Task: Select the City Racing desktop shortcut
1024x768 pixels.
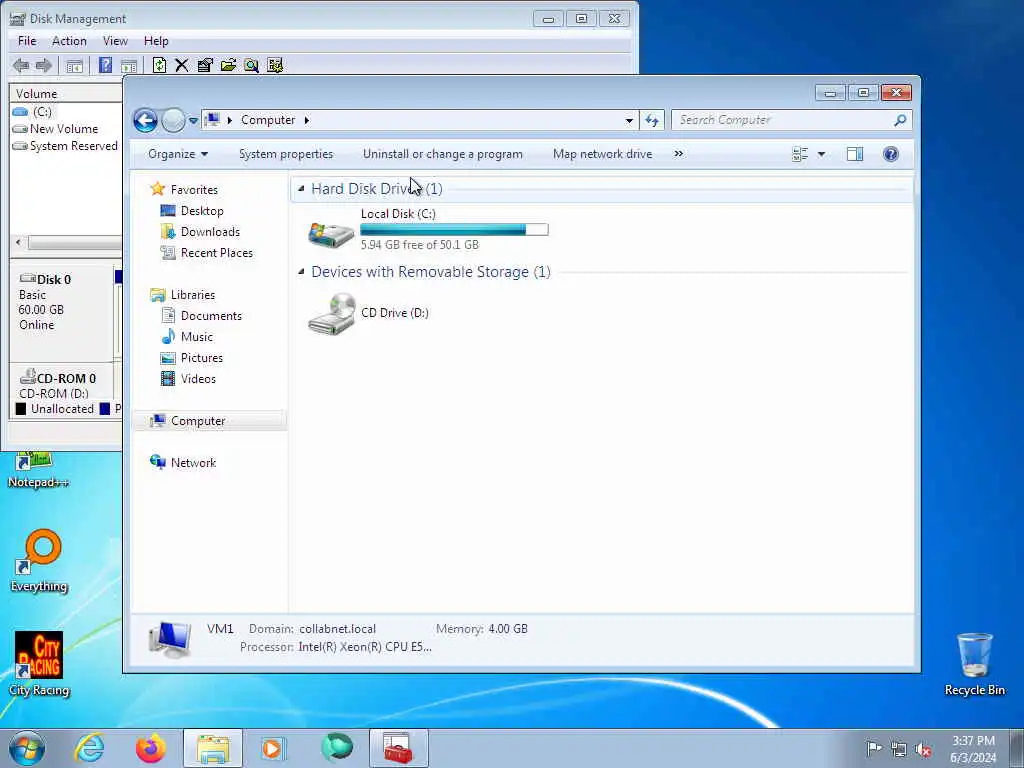Action: [x=39, y=664]
